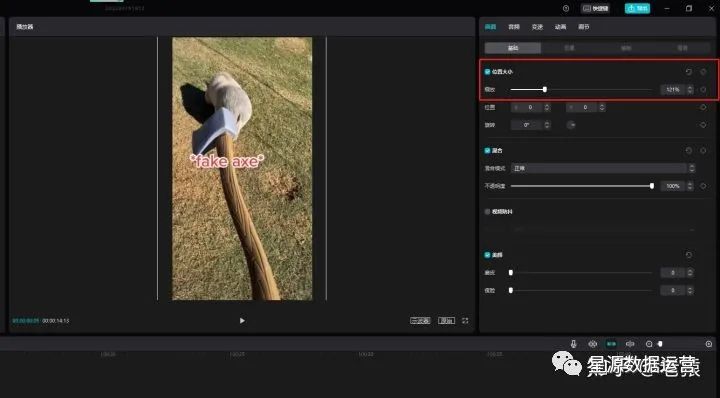
Task: Zoom out the timeline with minus magnifier
Action: click(x=649, y=344)
